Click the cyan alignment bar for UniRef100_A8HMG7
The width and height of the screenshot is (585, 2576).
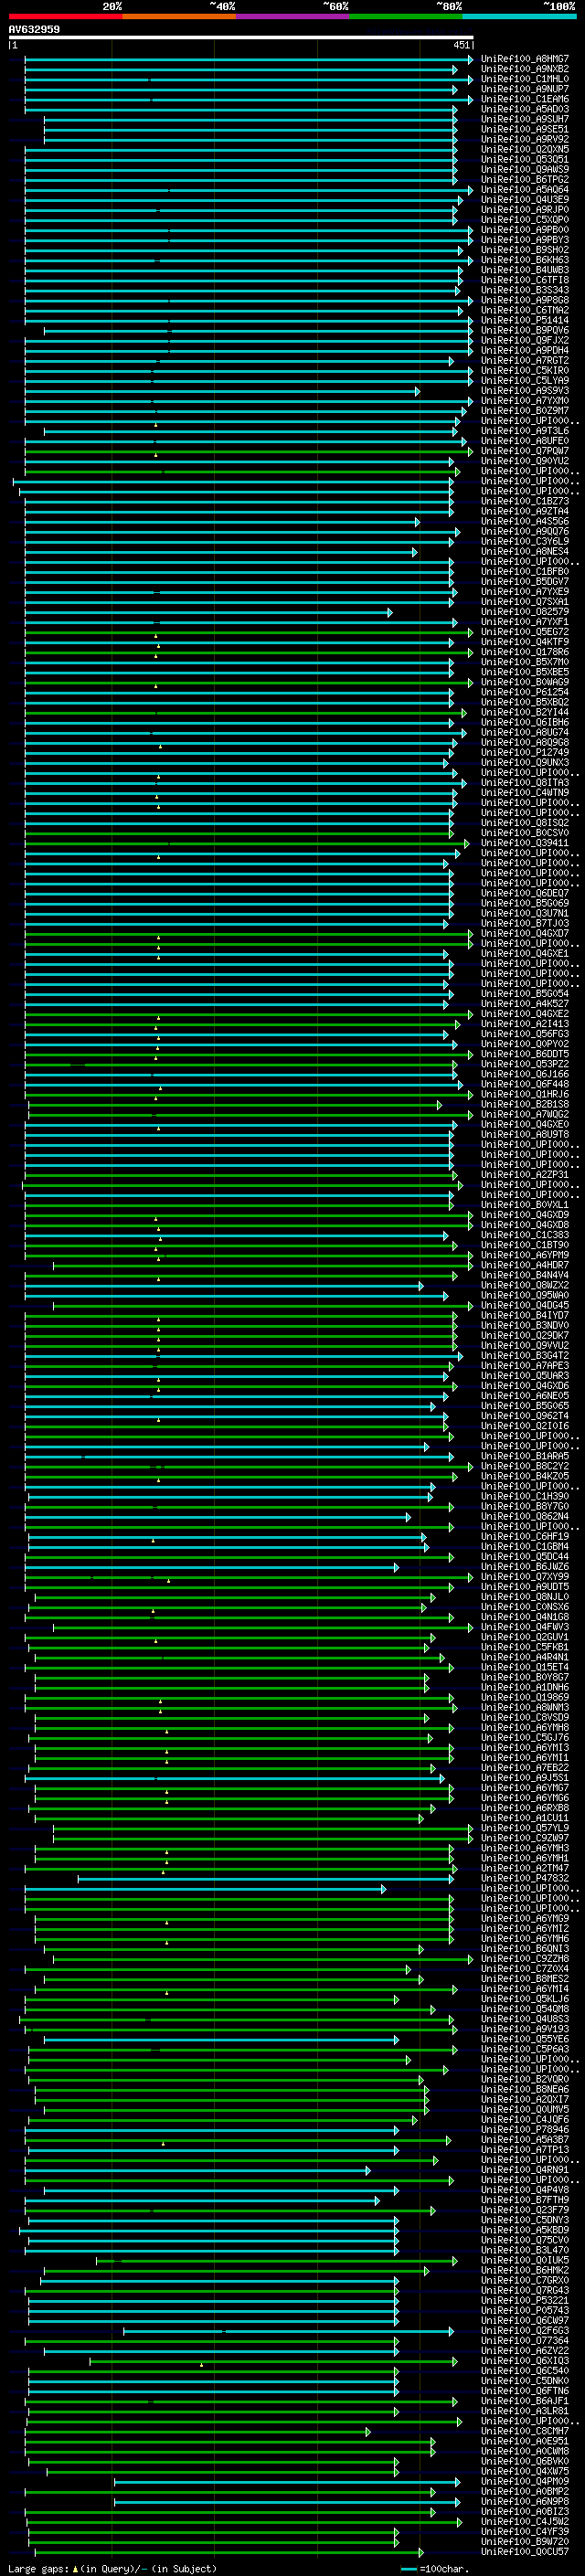tap(248, 59)
